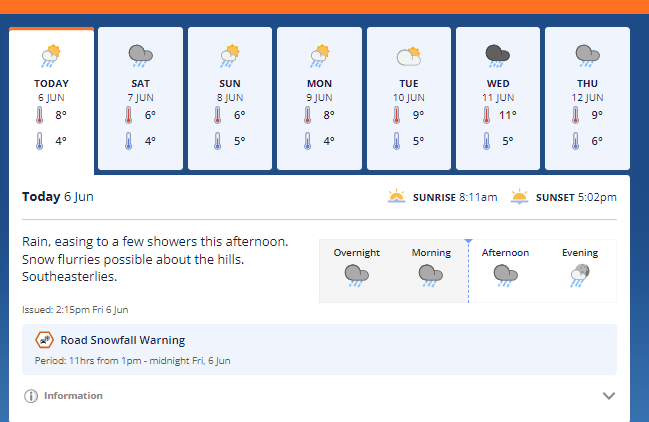Click the Afternoon rain cloud icon
Viewport: 649px width, 422px height.
tap(505, 276)
